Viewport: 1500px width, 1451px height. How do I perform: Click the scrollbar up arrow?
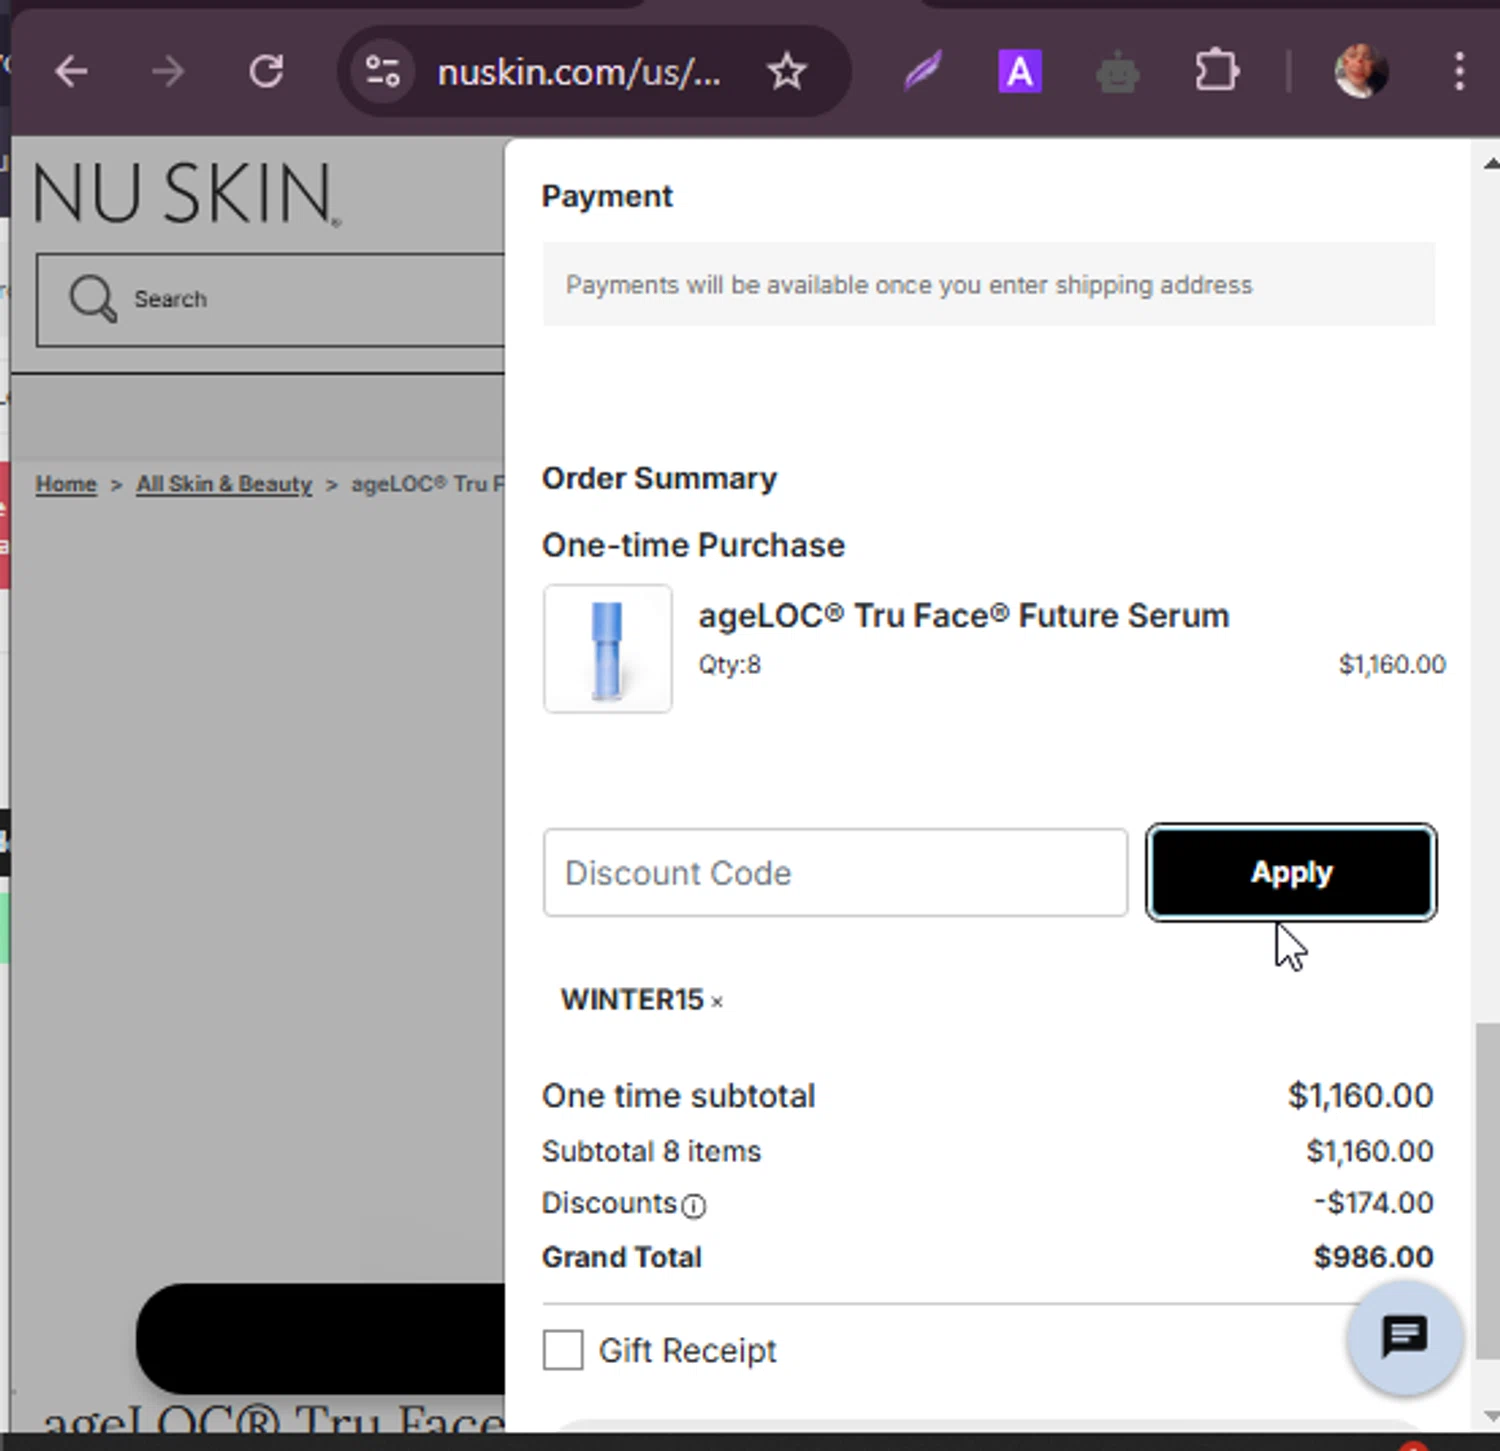[1489, 163]
